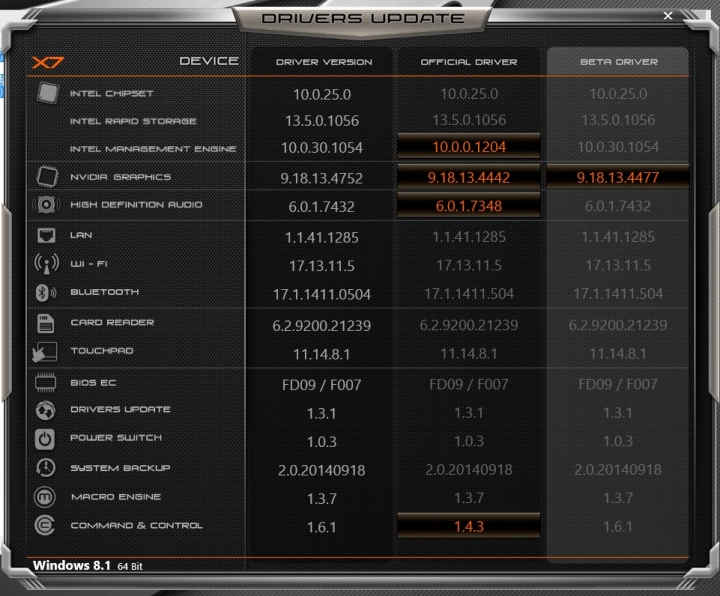The image size is (720, 596).
Task: Click the Bluetooth label
Action: pyautogui.click(x=104, y=292)
